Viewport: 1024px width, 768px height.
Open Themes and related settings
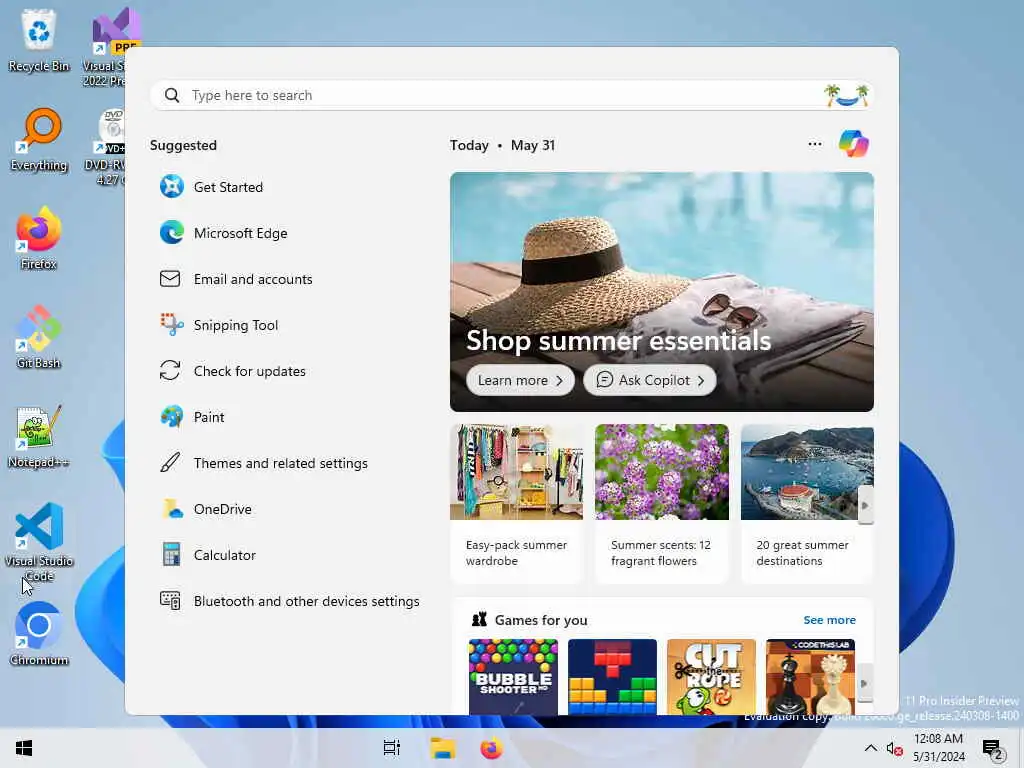263,463
